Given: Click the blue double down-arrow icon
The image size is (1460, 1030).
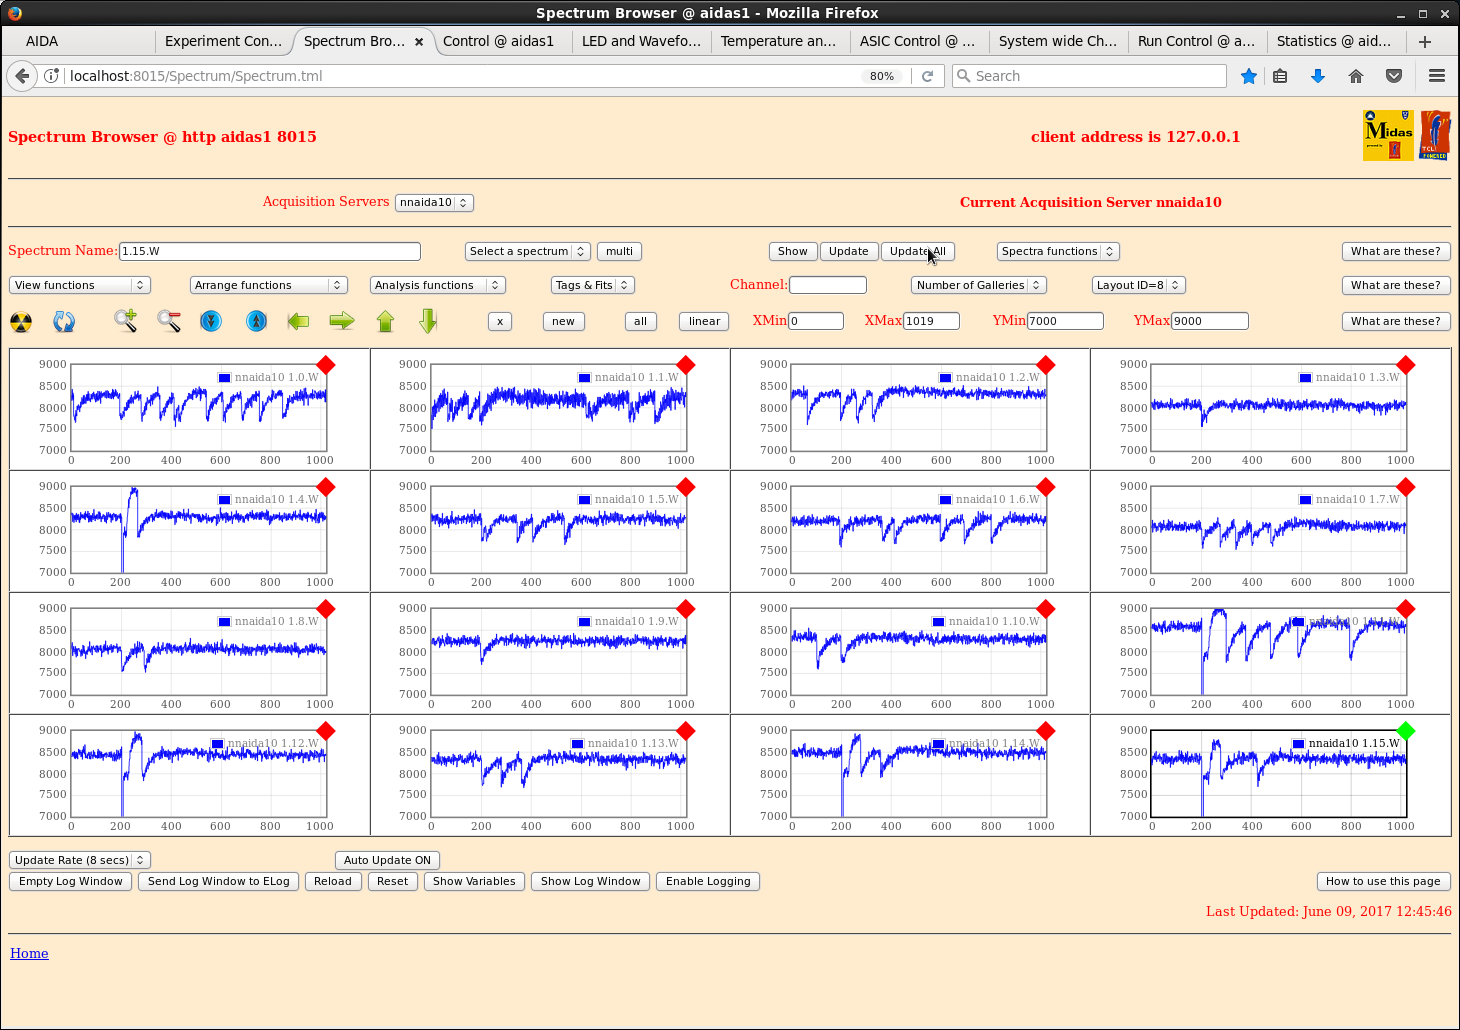Looking at the screenshot, I should [211, 321].
